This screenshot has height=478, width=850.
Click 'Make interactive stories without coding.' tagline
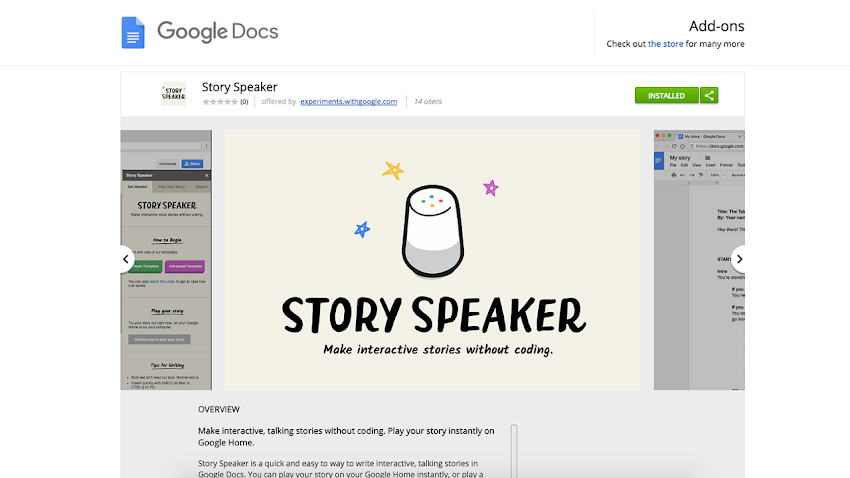tap(438, 350)
